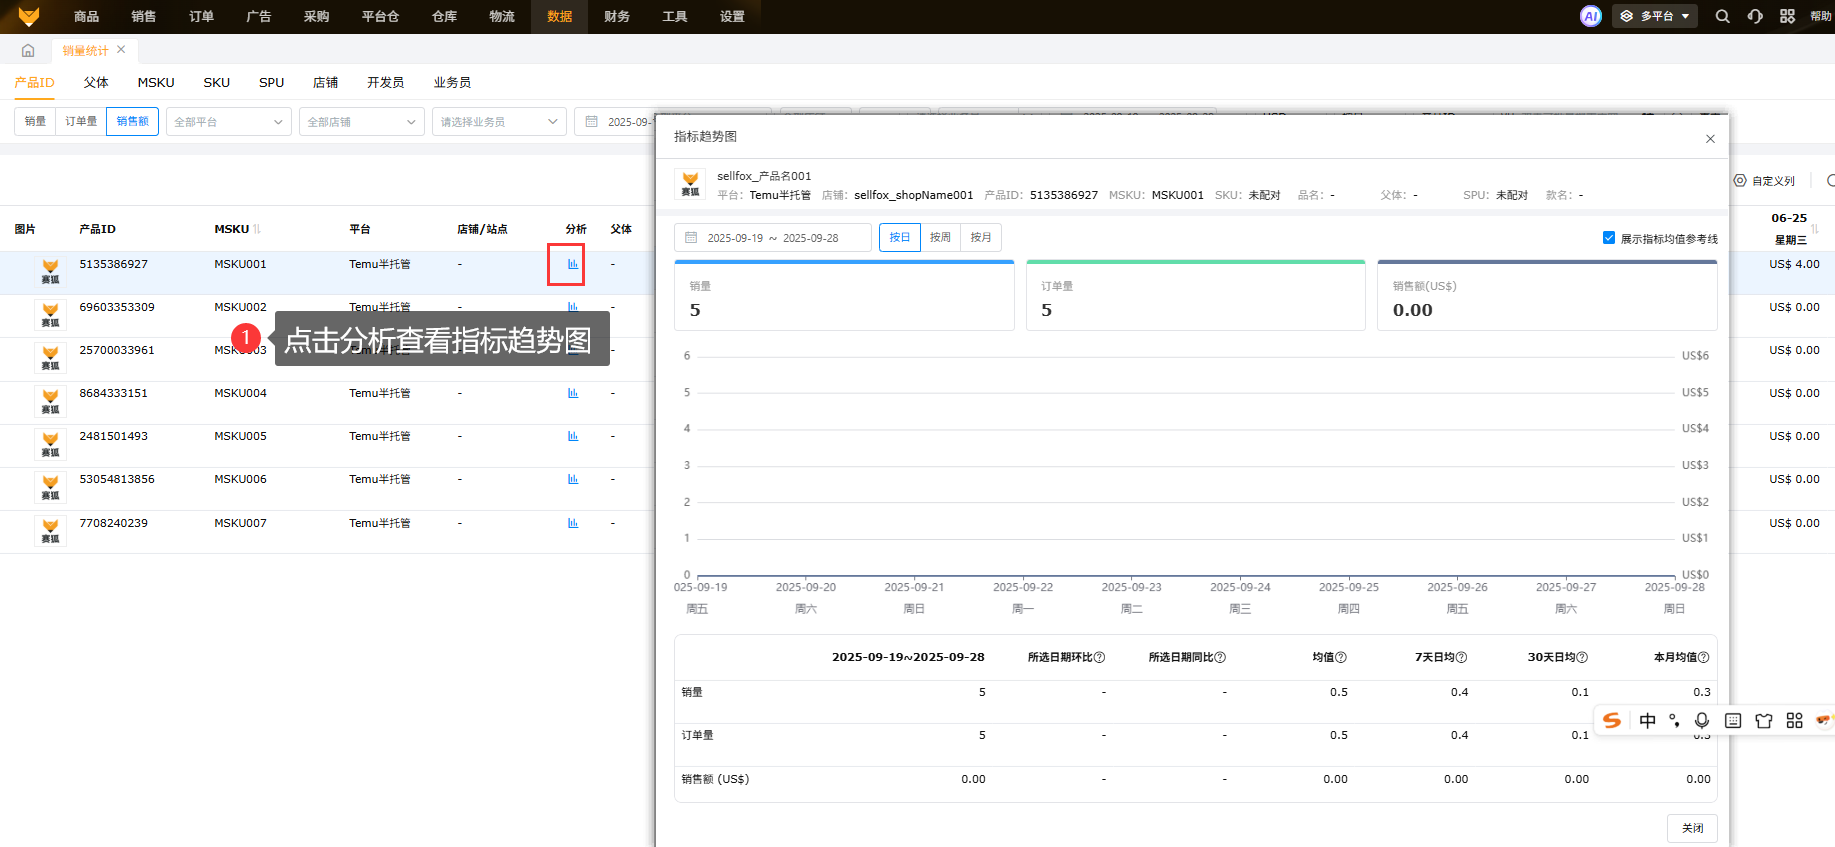Viewport: 1835px width, 847px height.
Task: Click the customer service headset icon
Action: click(1755, 16)
